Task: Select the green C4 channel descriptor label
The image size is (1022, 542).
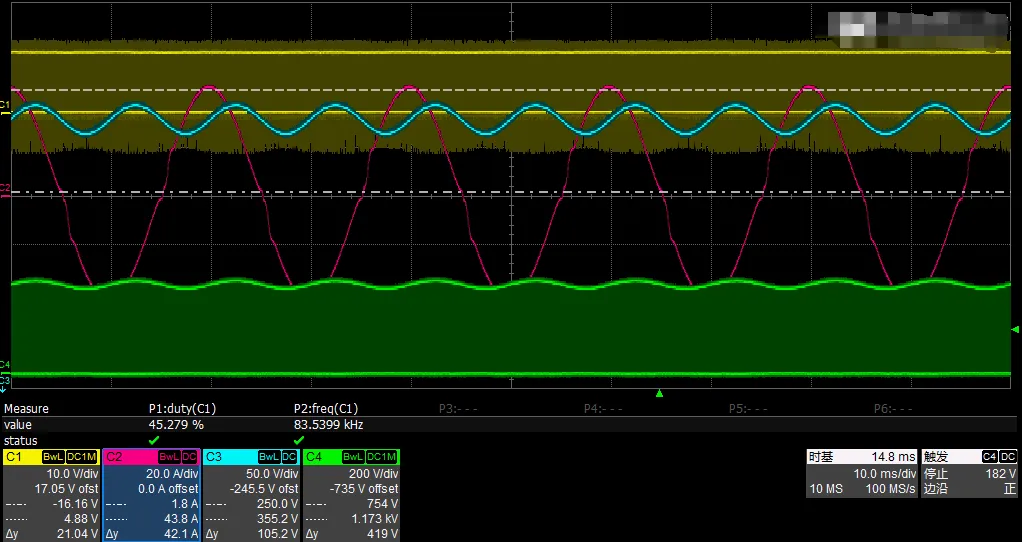Action: [x=315, y=456]
